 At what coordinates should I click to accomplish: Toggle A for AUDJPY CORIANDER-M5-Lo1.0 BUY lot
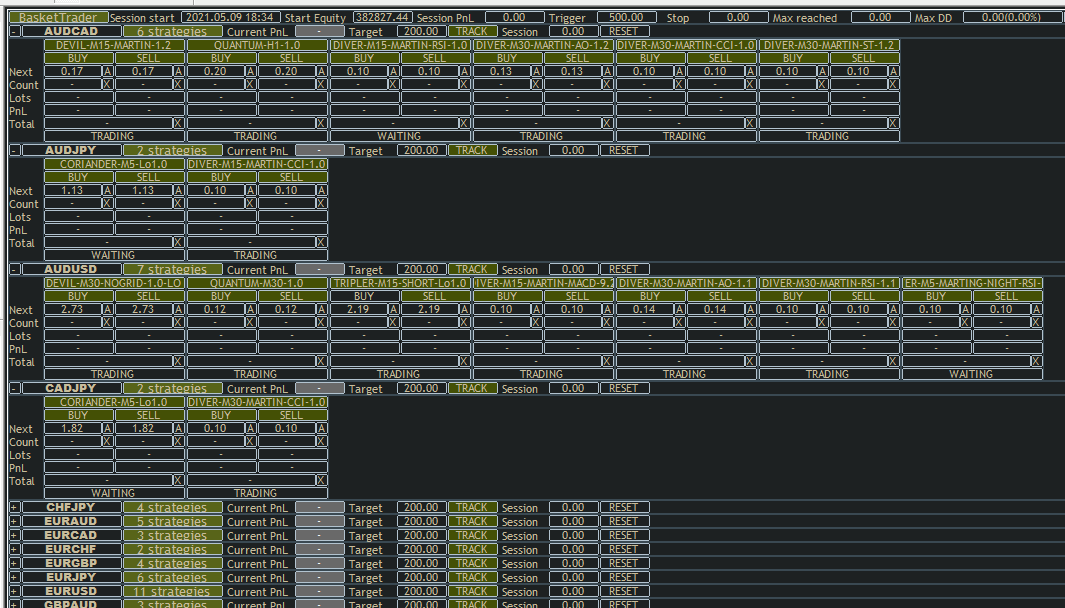107,190
